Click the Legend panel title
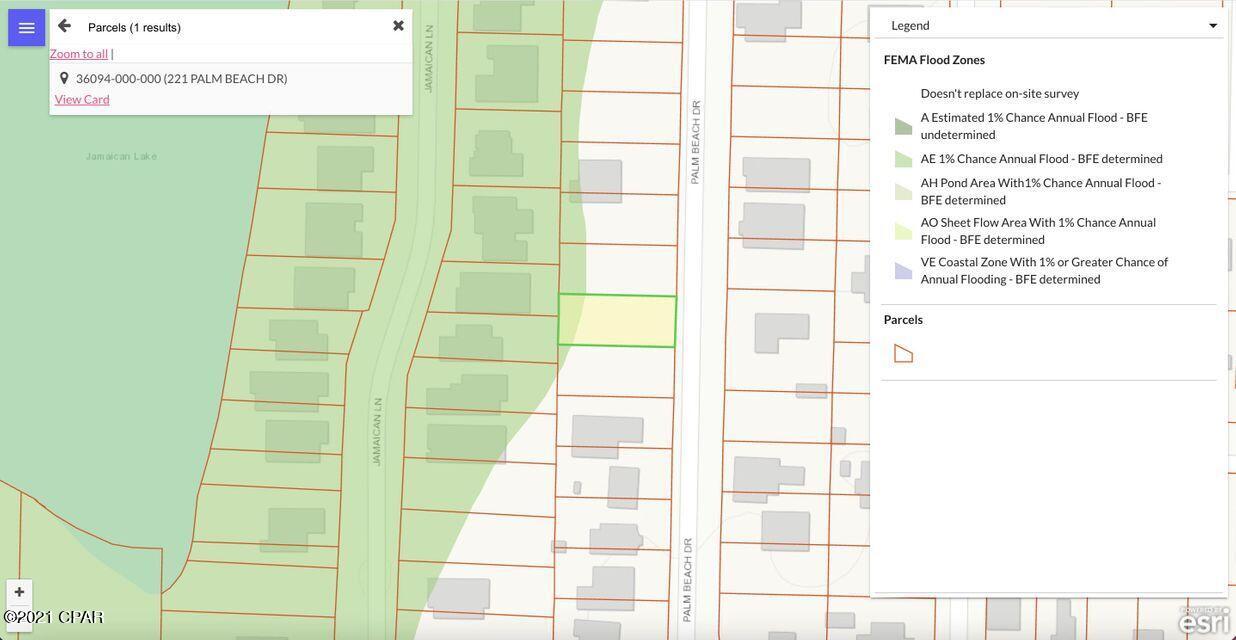Image resolution: width=1236 pixels, height=640 pixels. click(x=911, y=26)
